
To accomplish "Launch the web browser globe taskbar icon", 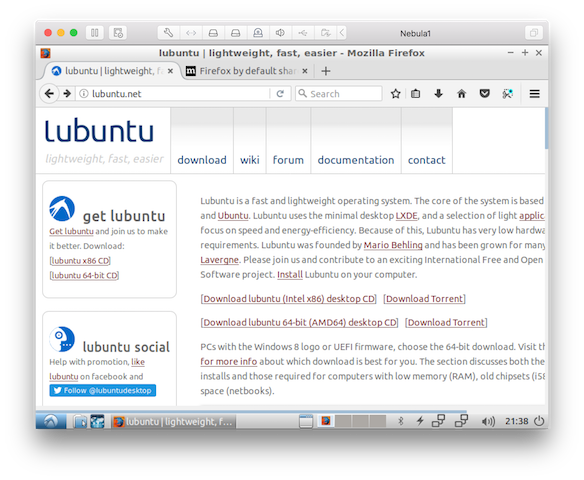I will coord(98,421).
